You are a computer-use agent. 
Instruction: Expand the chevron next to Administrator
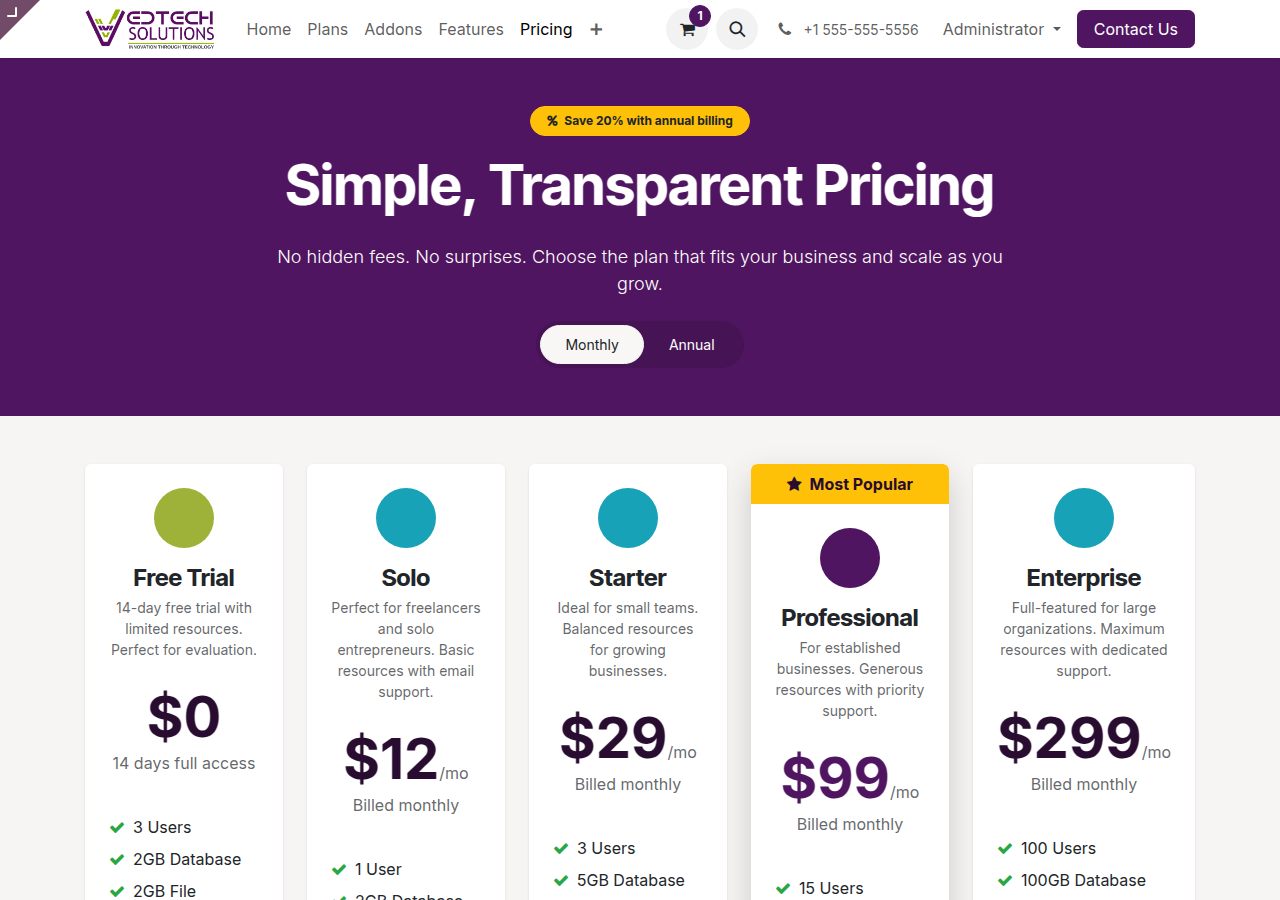coord(1057,31)
